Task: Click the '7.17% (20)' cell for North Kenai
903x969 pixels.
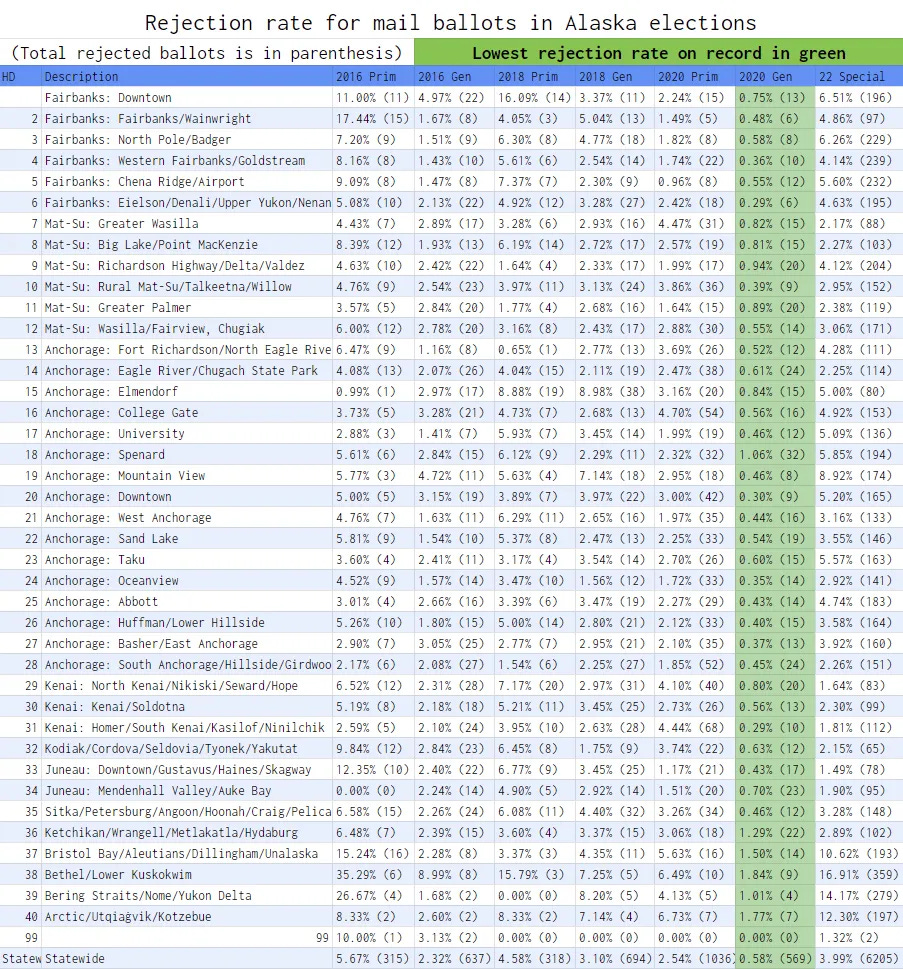Action: (x=535, y=686)
